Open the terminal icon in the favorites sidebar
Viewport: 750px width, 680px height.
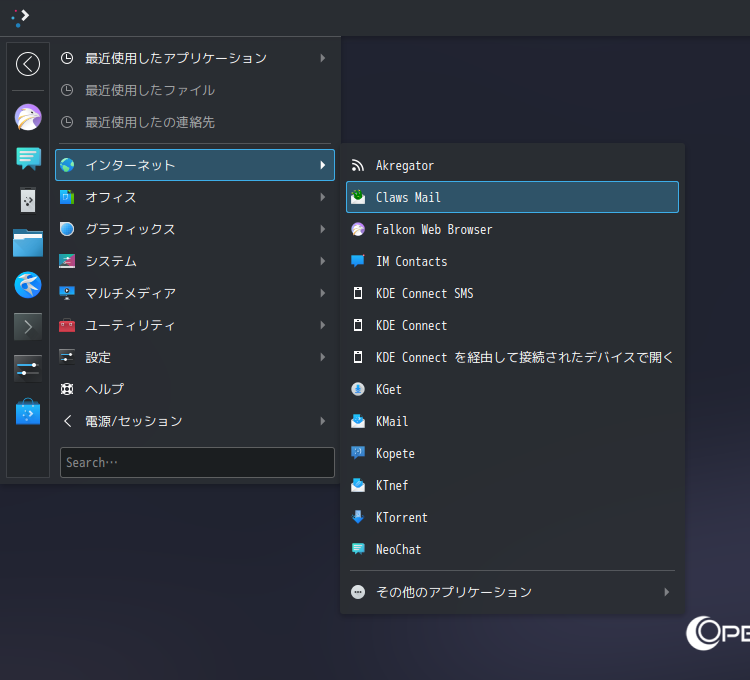point(28,327)
